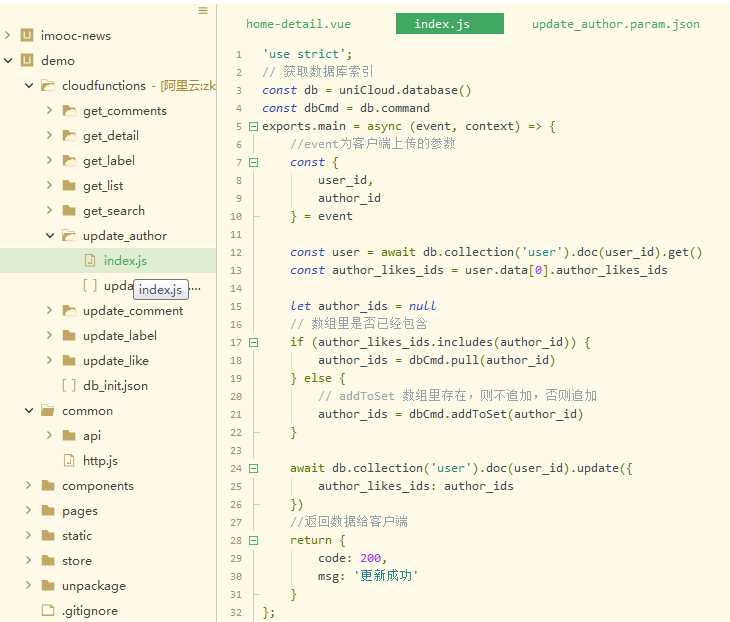730x622 pixels.
Task: Click the get_search folder icon
Action: click(69, 210)
